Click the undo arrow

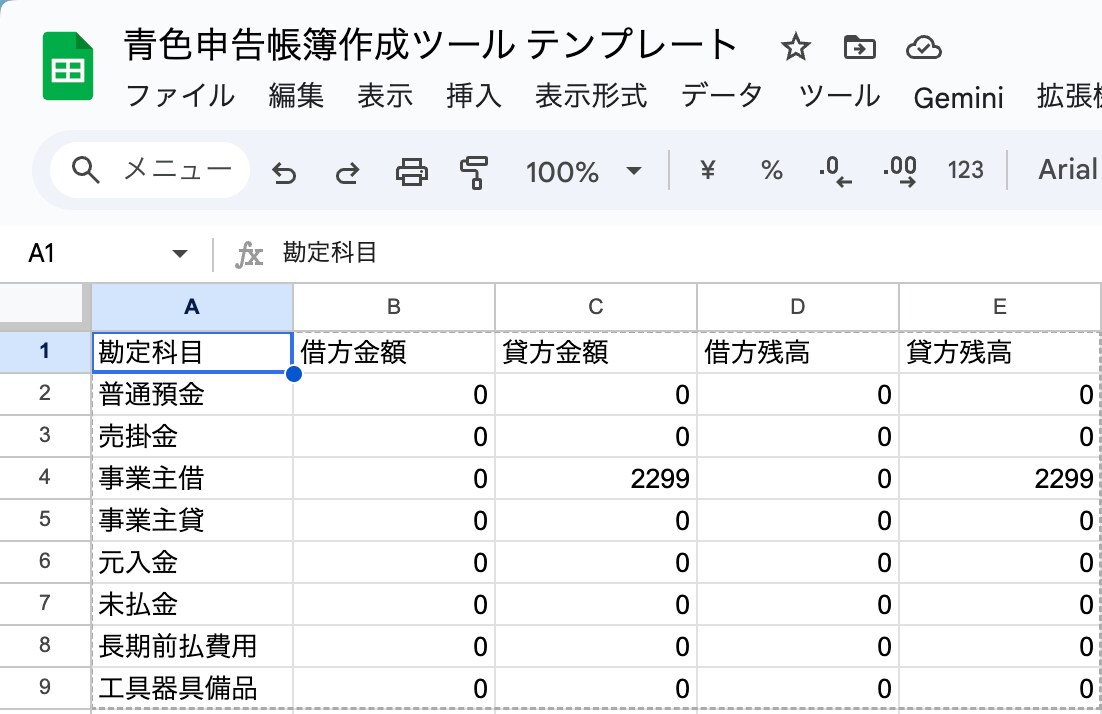coord(284,171)
